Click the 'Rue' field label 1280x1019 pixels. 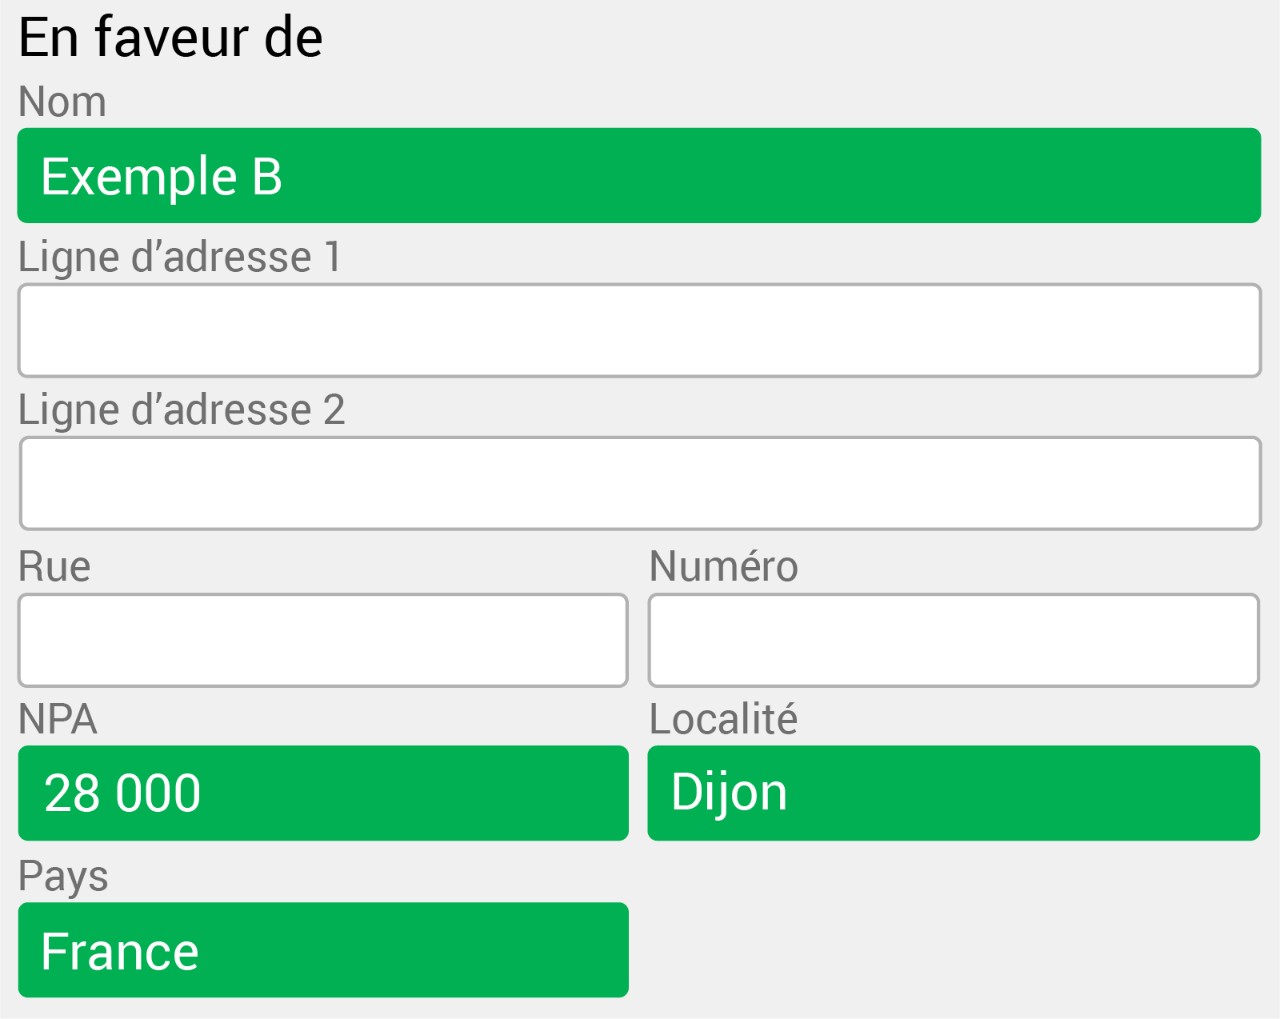pos(55,567)
